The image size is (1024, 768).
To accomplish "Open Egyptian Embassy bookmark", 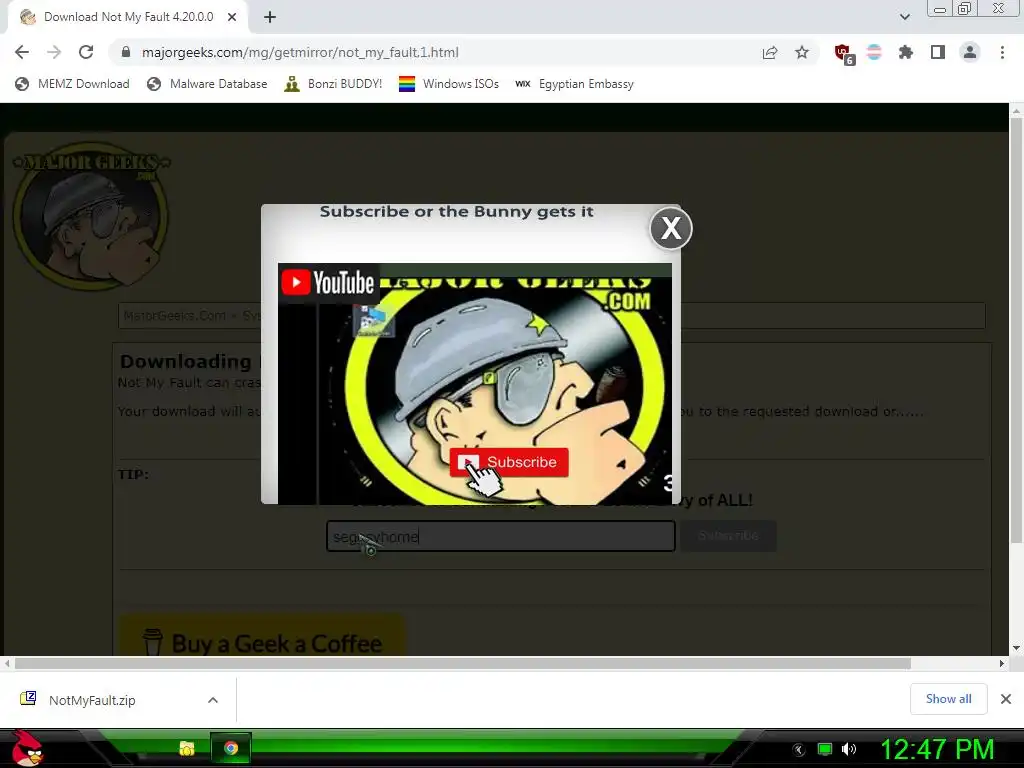I will coord(574,84).
